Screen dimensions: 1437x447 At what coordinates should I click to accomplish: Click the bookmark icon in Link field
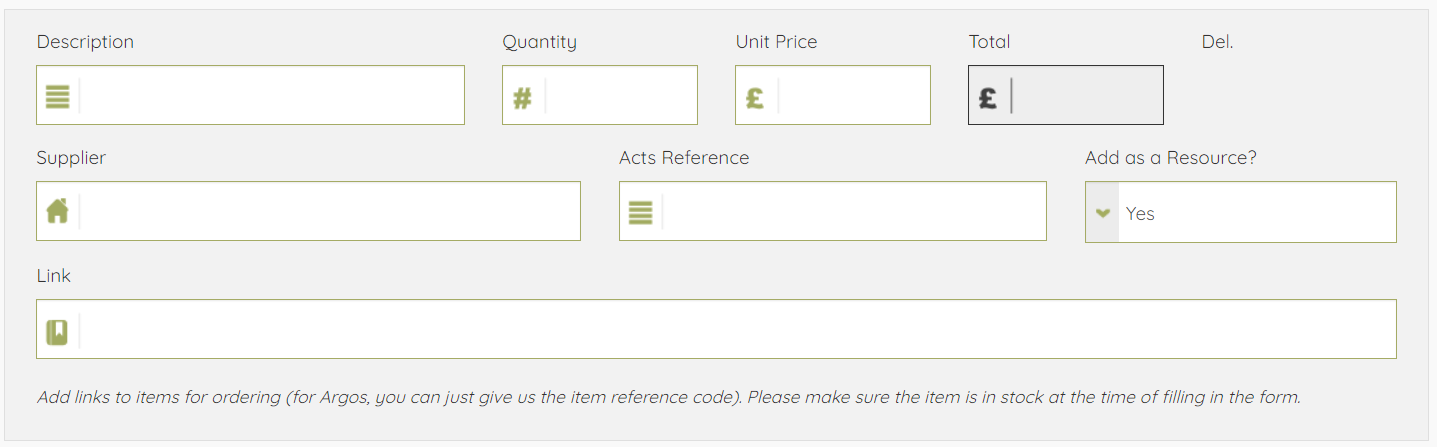point(57,331)
